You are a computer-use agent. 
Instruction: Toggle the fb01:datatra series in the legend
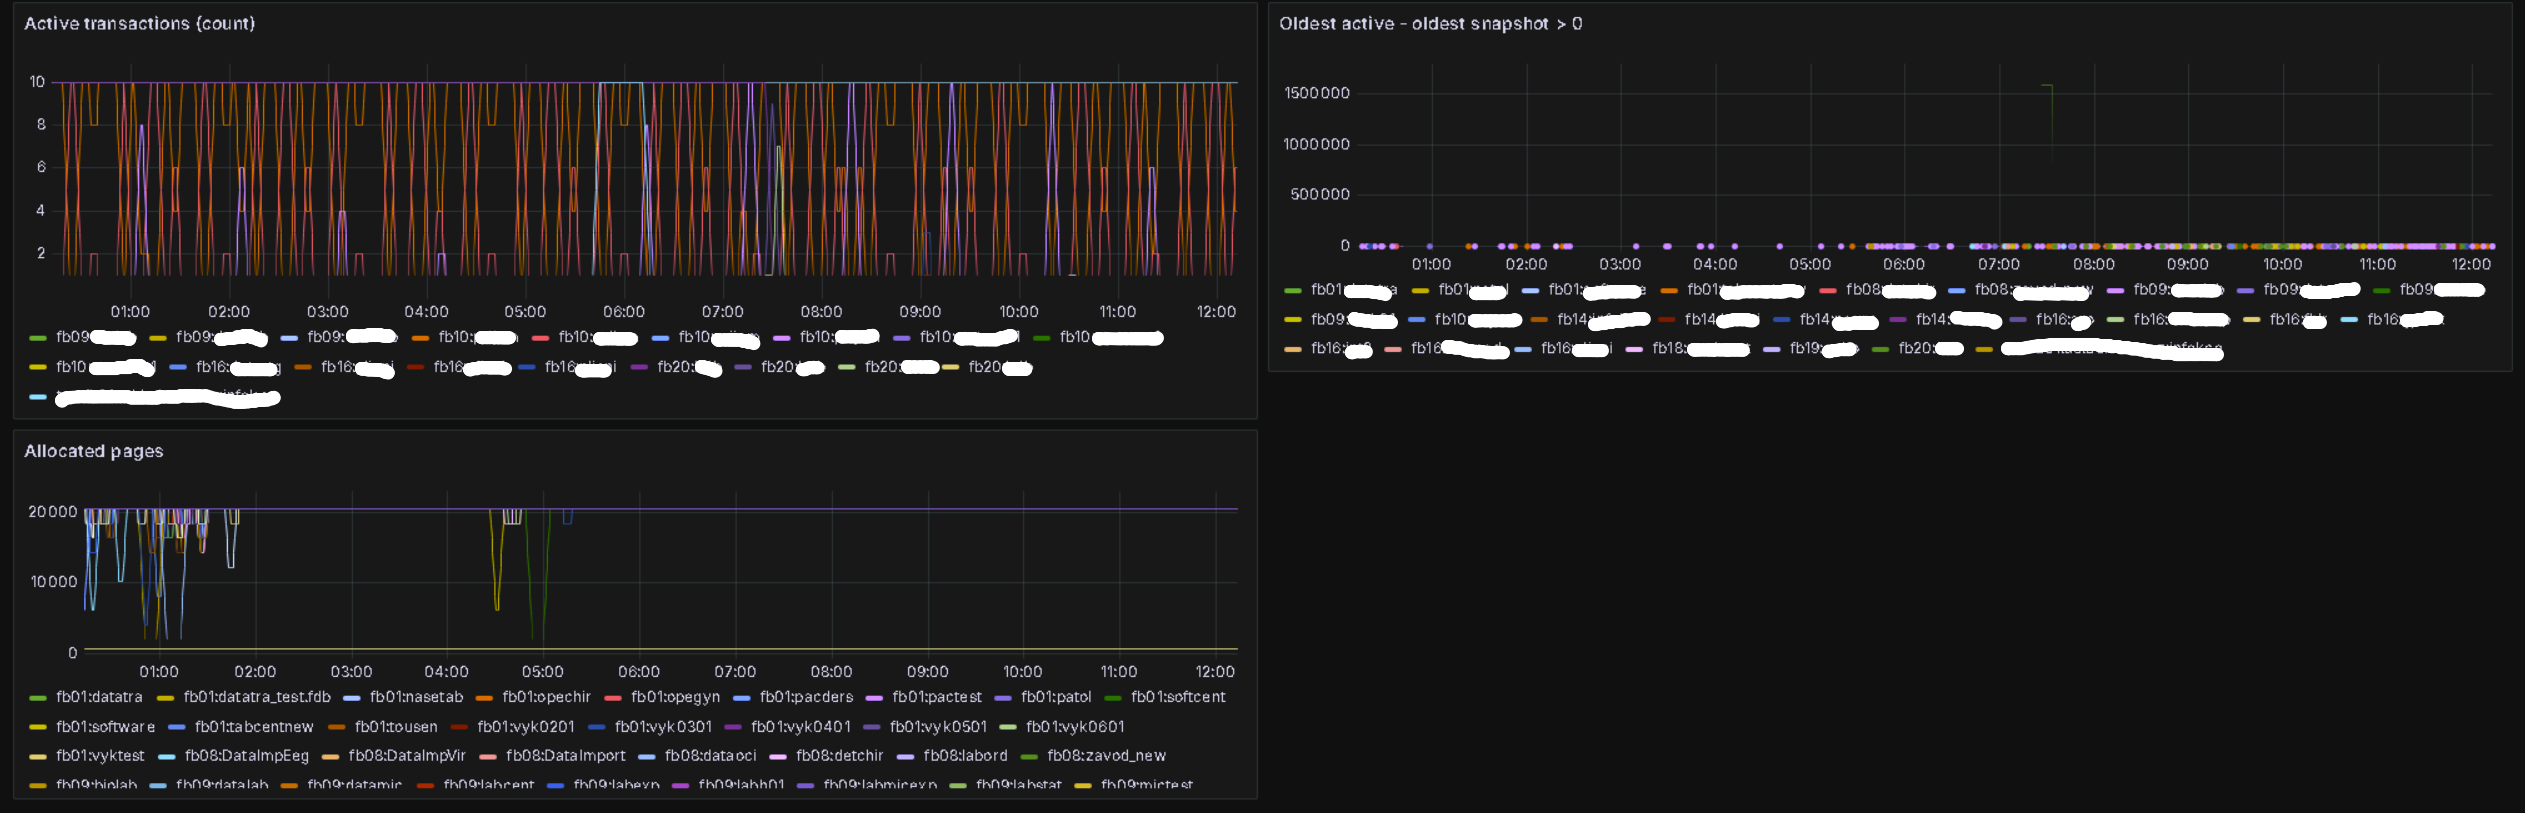(99, 697)
